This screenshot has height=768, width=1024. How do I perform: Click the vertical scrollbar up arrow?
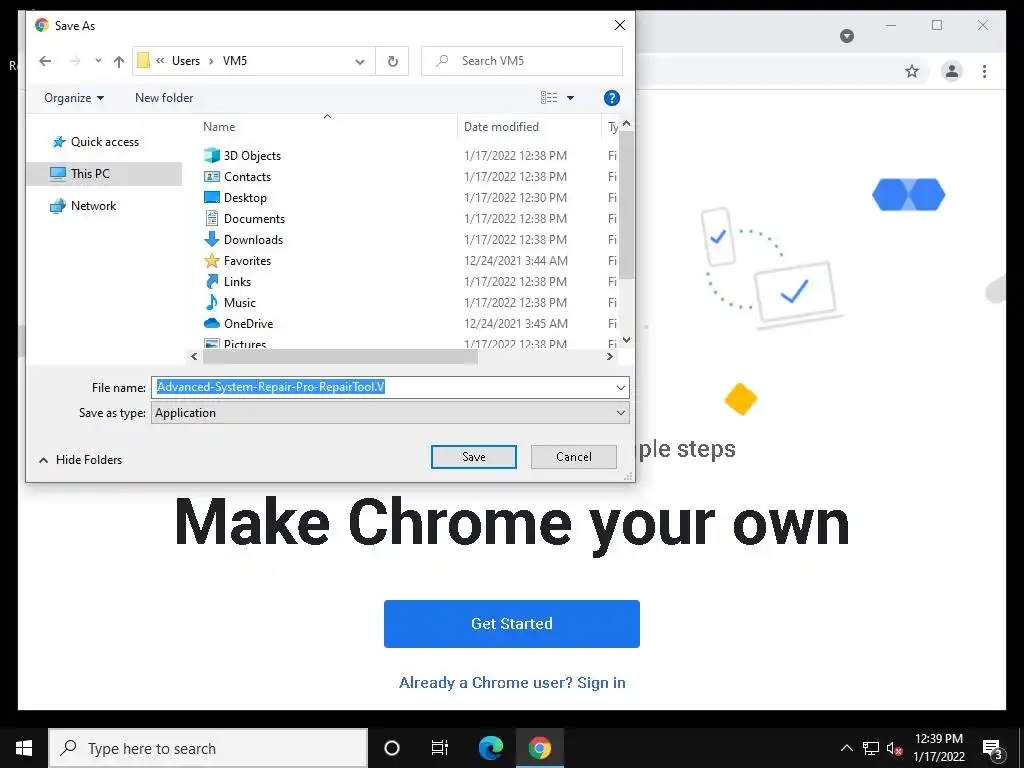(626, 123)
